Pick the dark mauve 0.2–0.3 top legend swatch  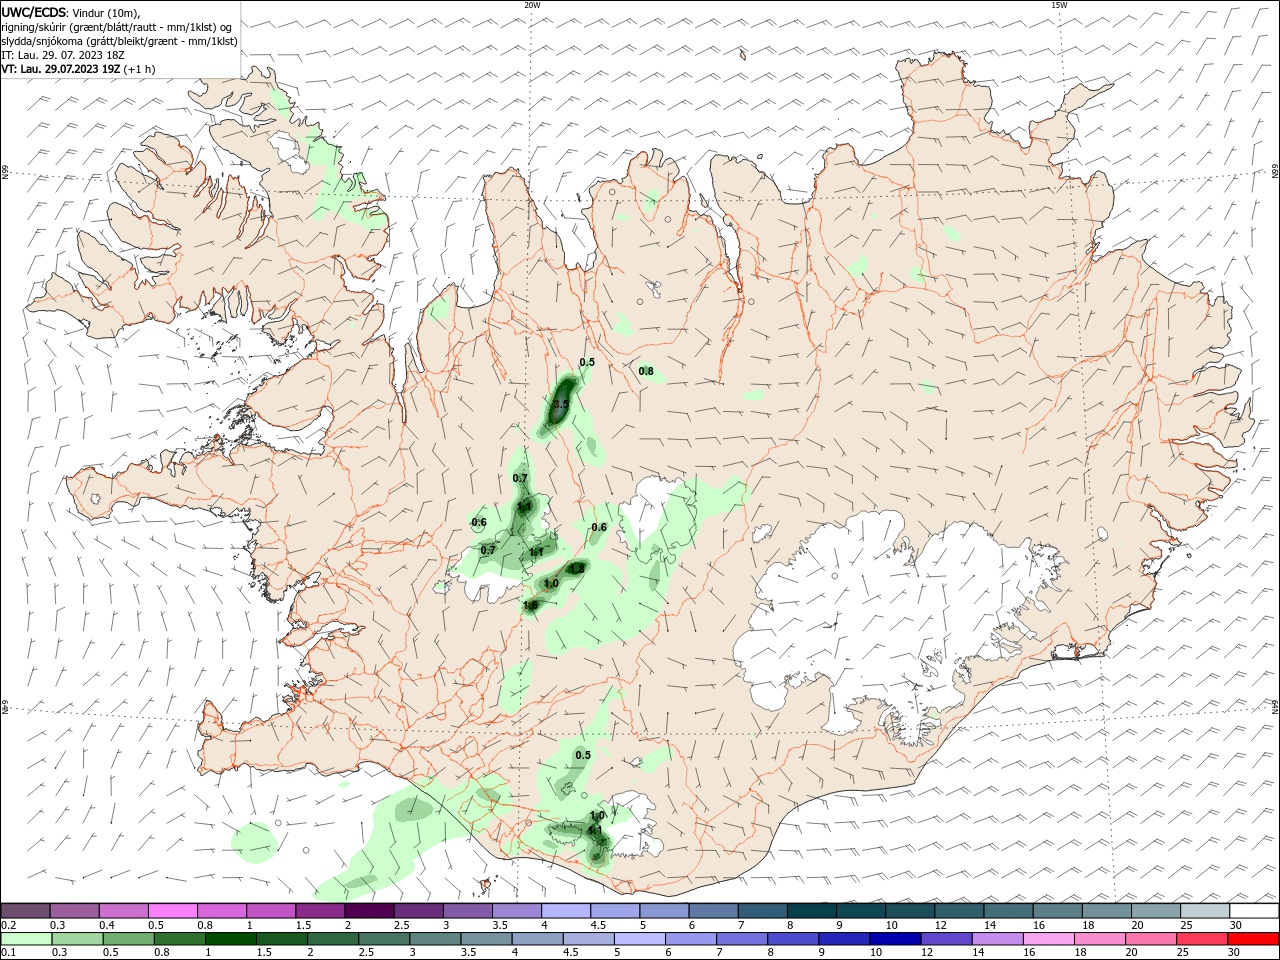pyautogui.click(x=25, y=911)
